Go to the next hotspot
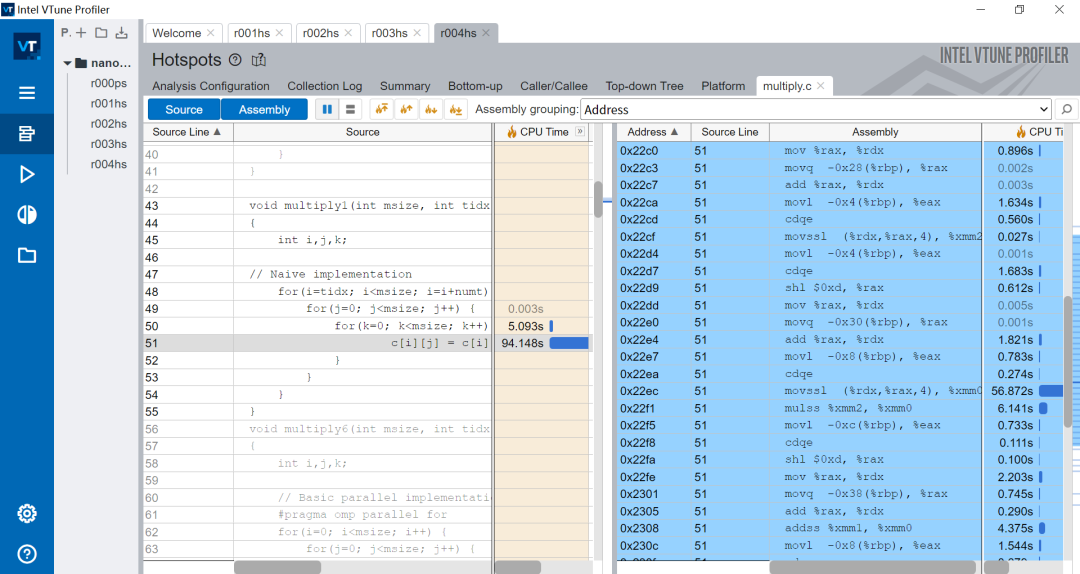1080x574 pixels. pyautogui.click(x=431, y=110)
